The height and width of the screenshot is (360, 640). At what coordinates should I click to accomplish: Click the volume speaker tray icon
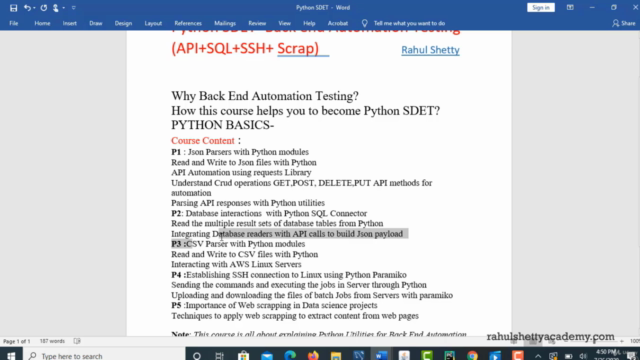tap(583, 356)
